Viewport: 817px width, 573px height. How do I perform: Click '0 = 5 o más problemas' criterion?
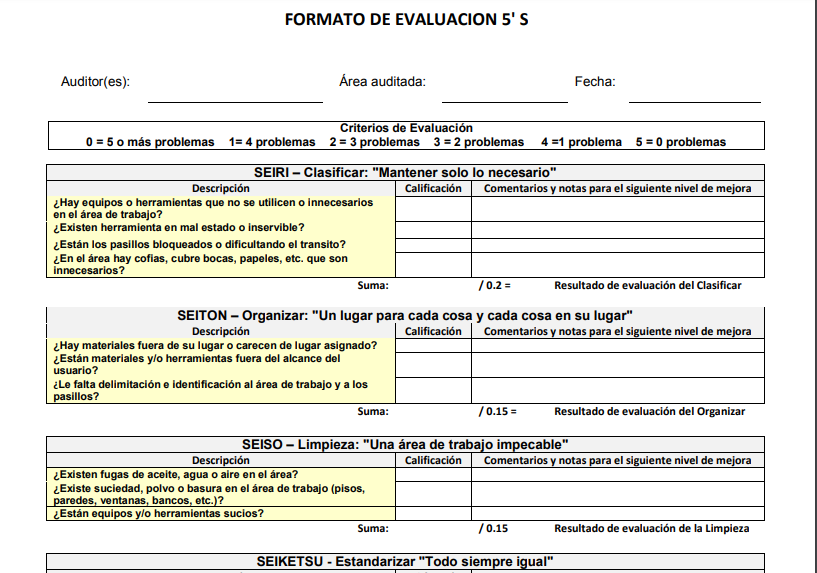pos(150,142)
